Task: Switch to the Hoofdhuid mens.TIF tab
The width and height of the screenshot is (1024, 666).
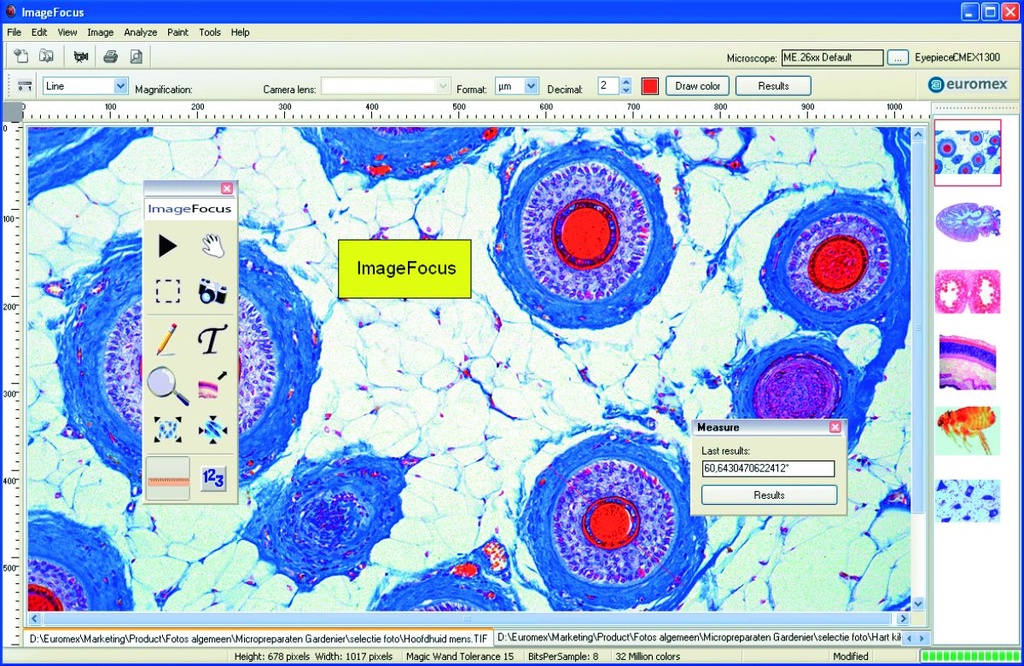Action: coord(259,638)
